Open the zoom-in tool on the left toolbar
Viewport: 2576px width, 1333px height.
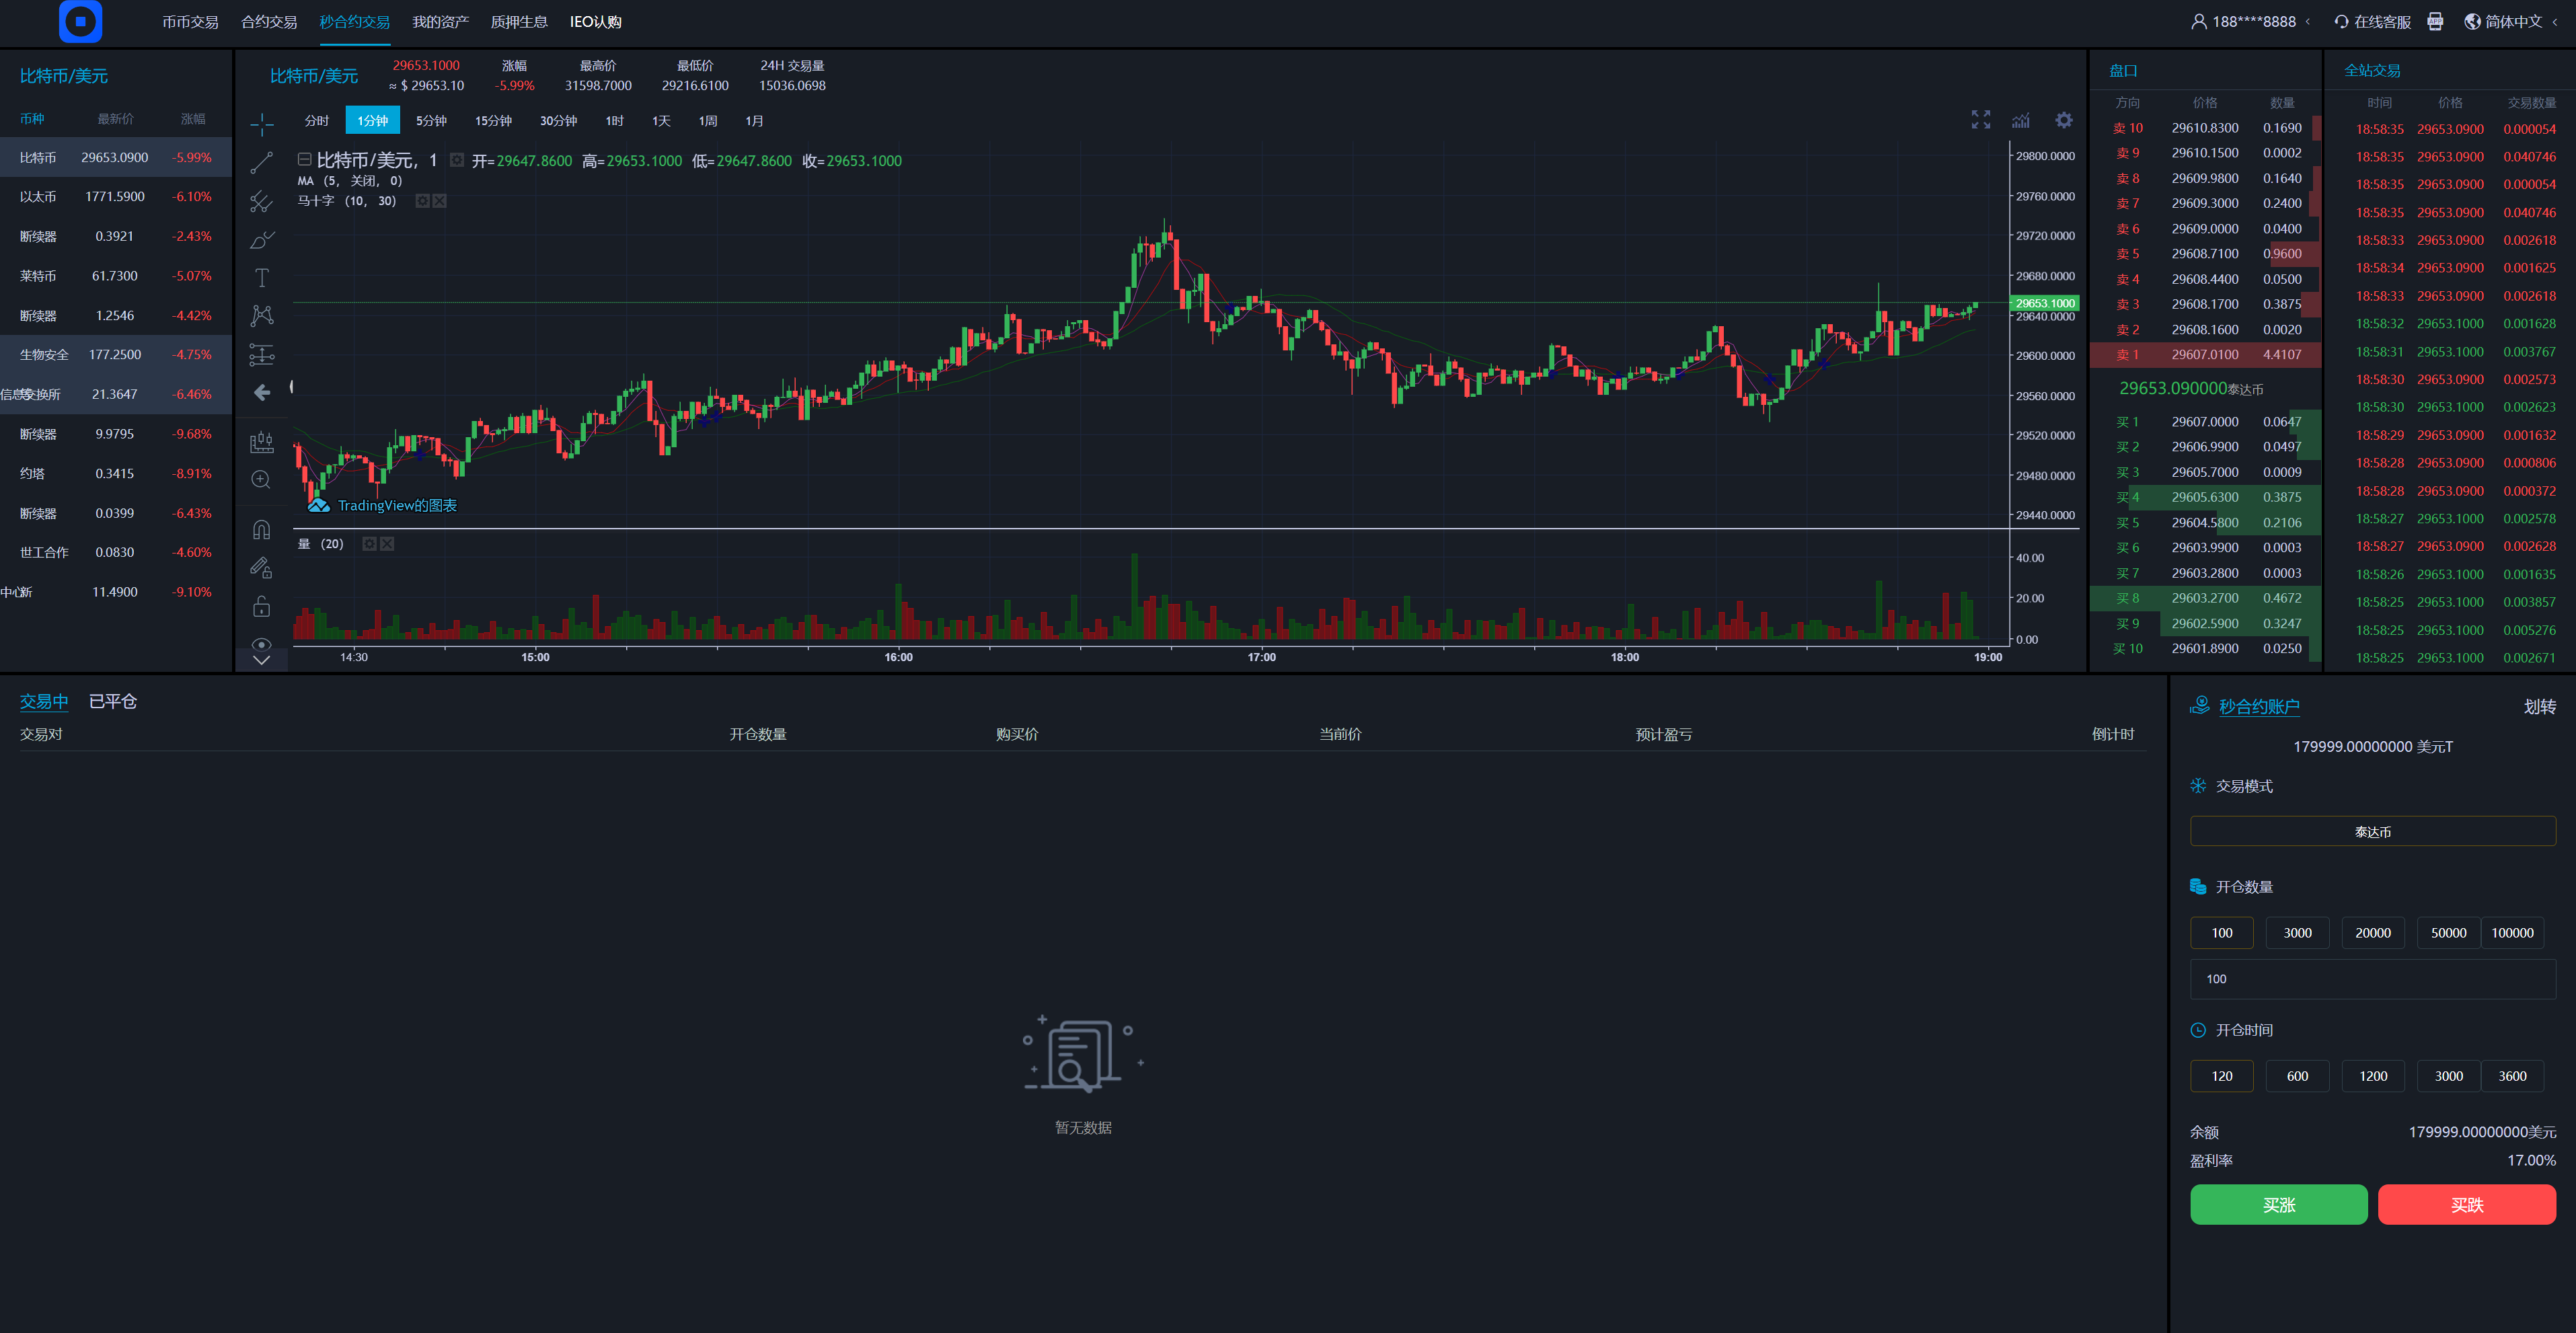coord(261,479)
